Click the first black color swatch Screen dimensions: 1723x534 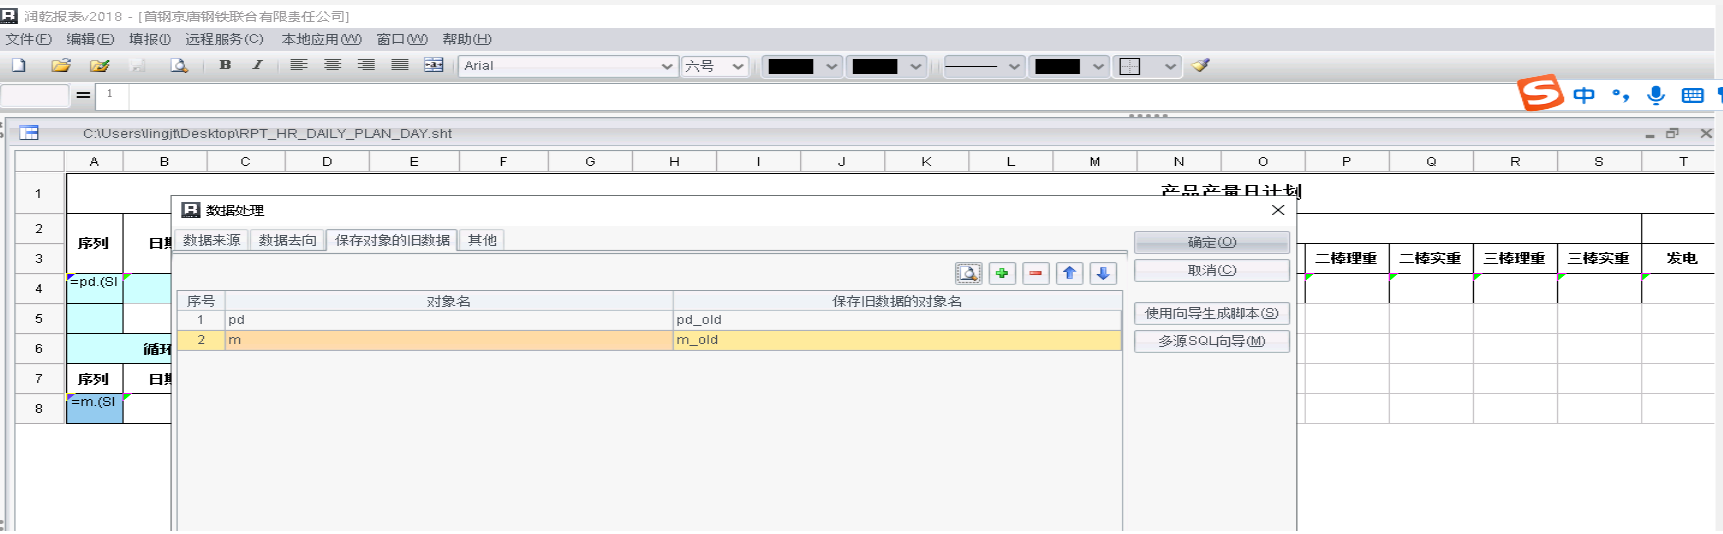(791, 66)
